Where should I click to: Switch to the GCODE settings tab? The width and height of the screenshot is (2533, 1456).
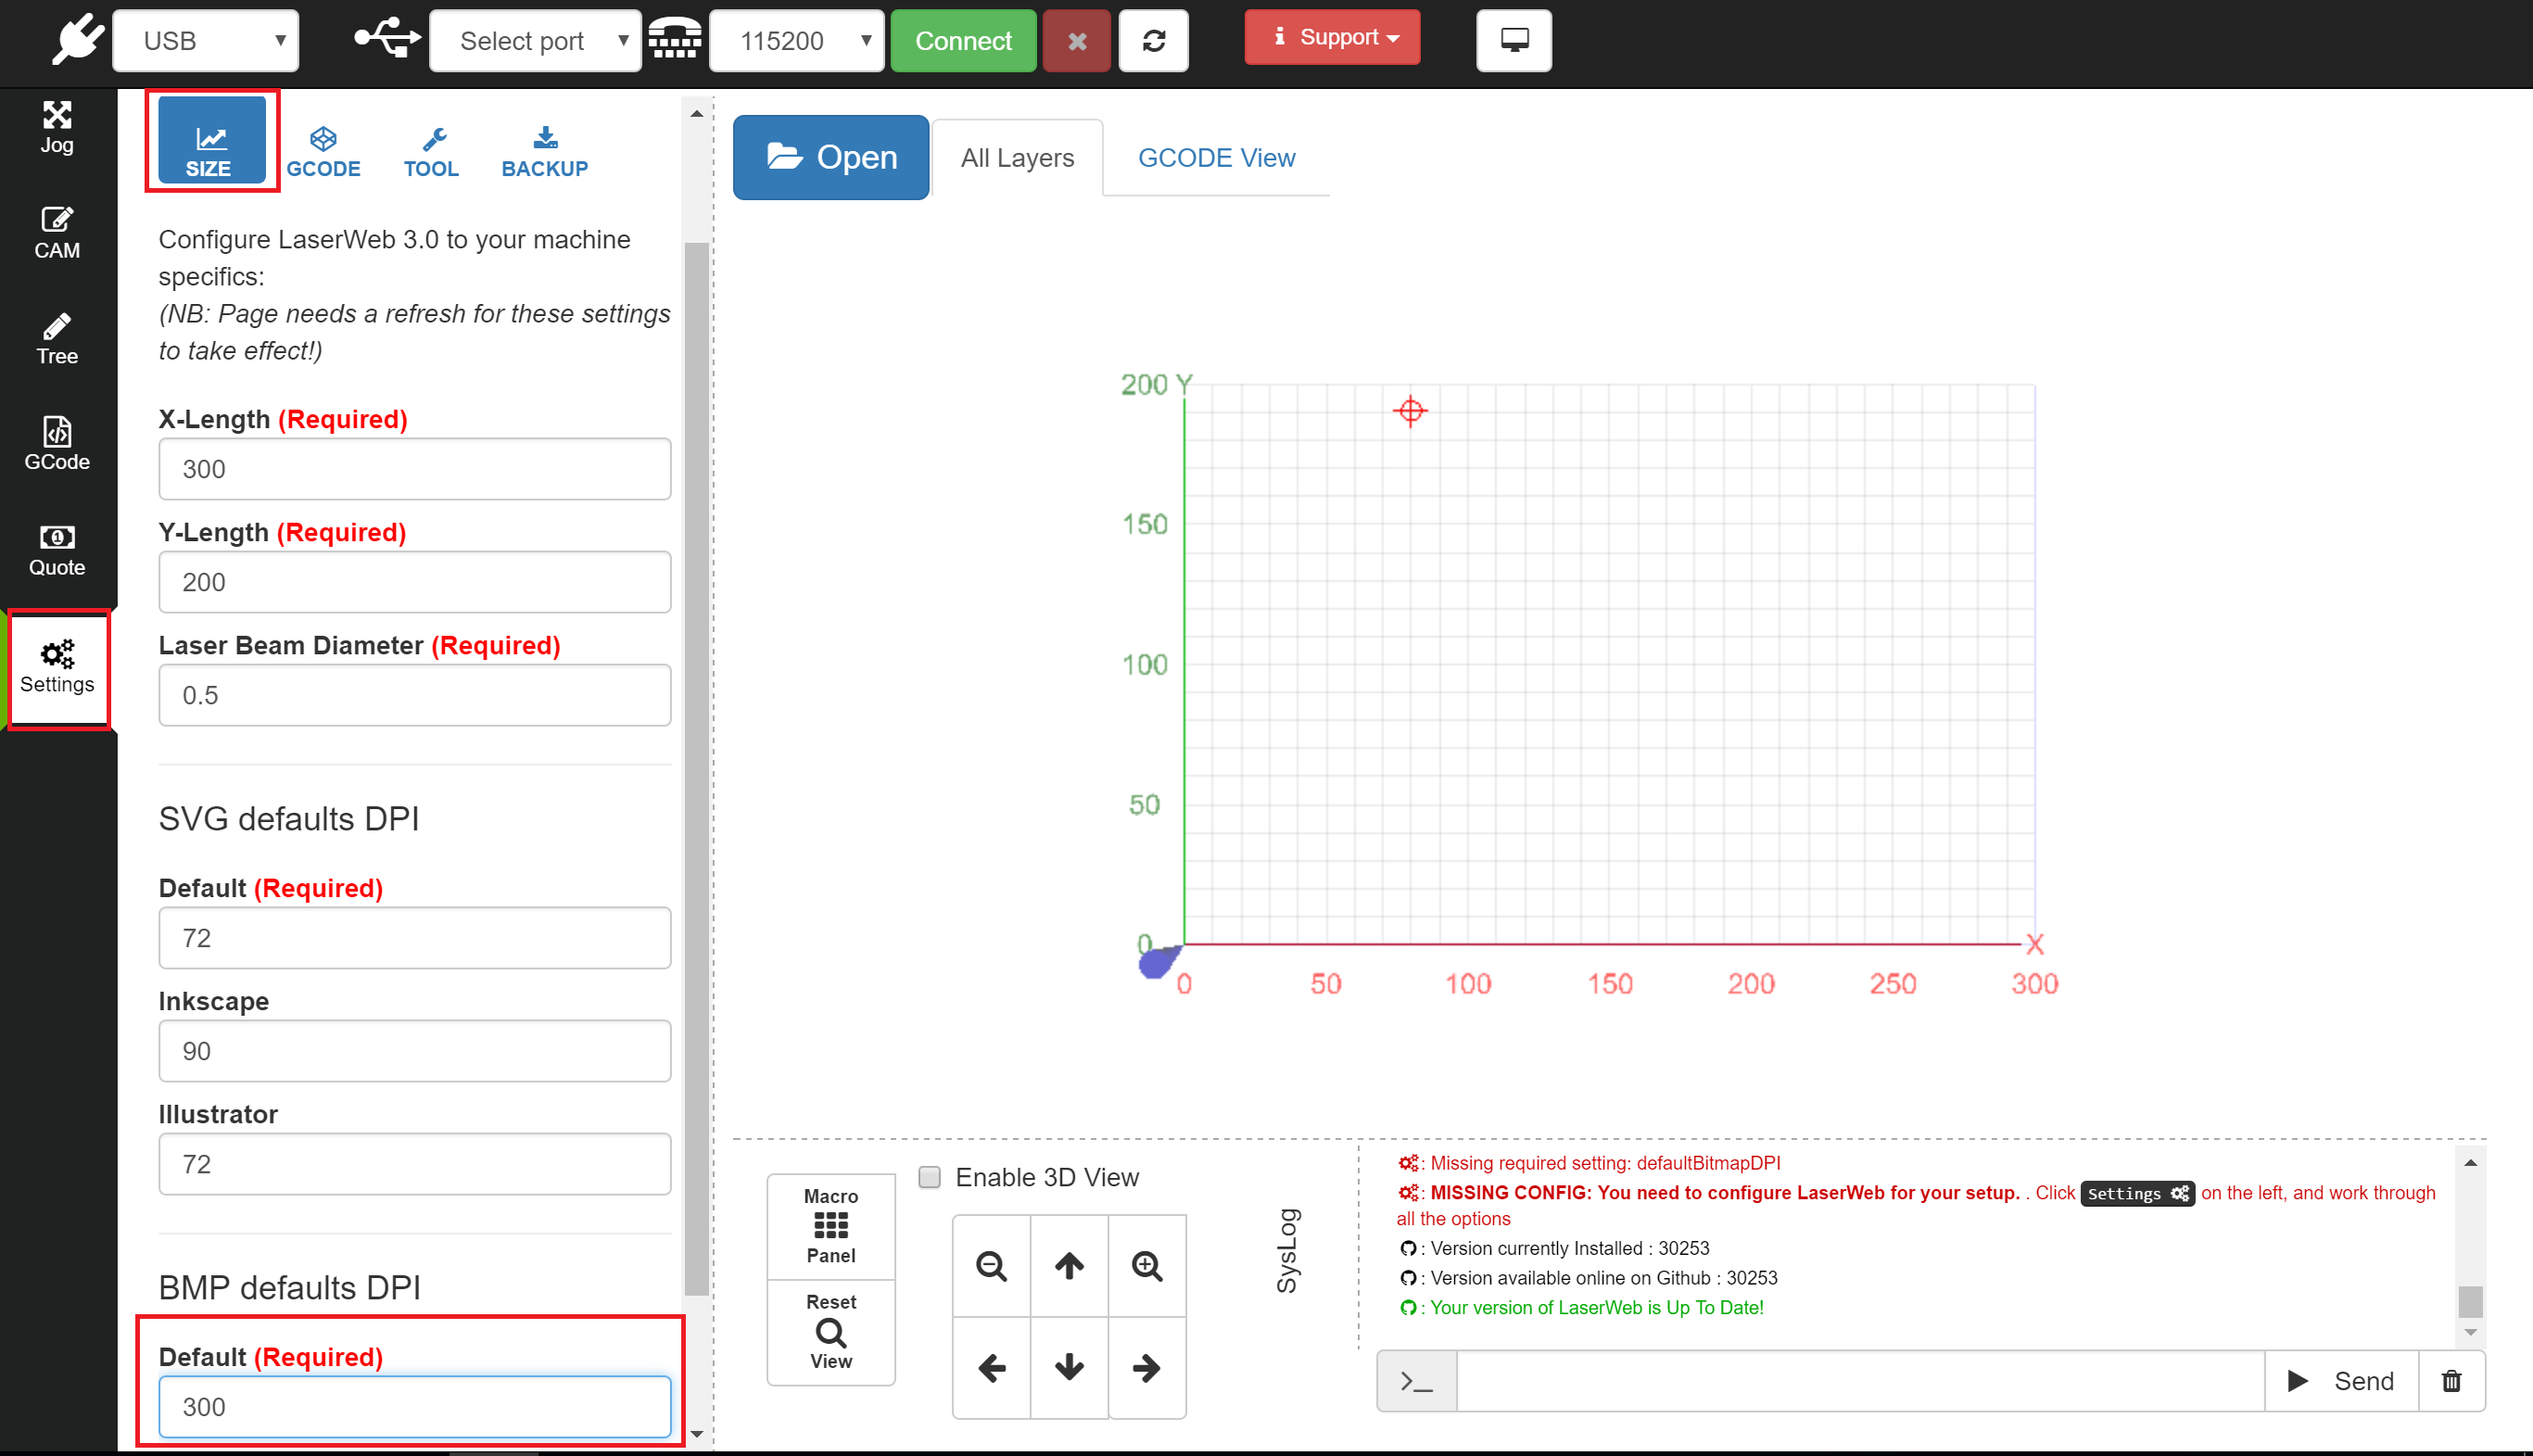point(323,152)
